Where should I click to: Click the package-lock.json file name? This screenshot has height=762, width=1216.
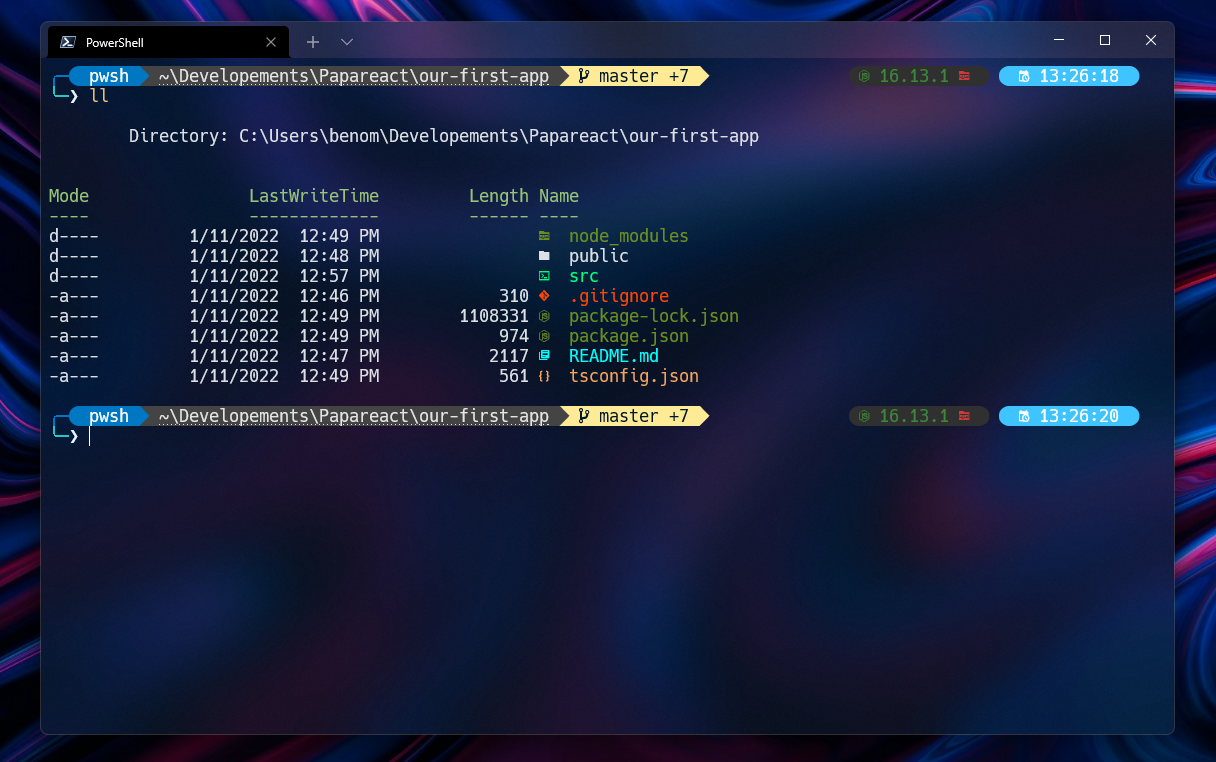[654, 316]
